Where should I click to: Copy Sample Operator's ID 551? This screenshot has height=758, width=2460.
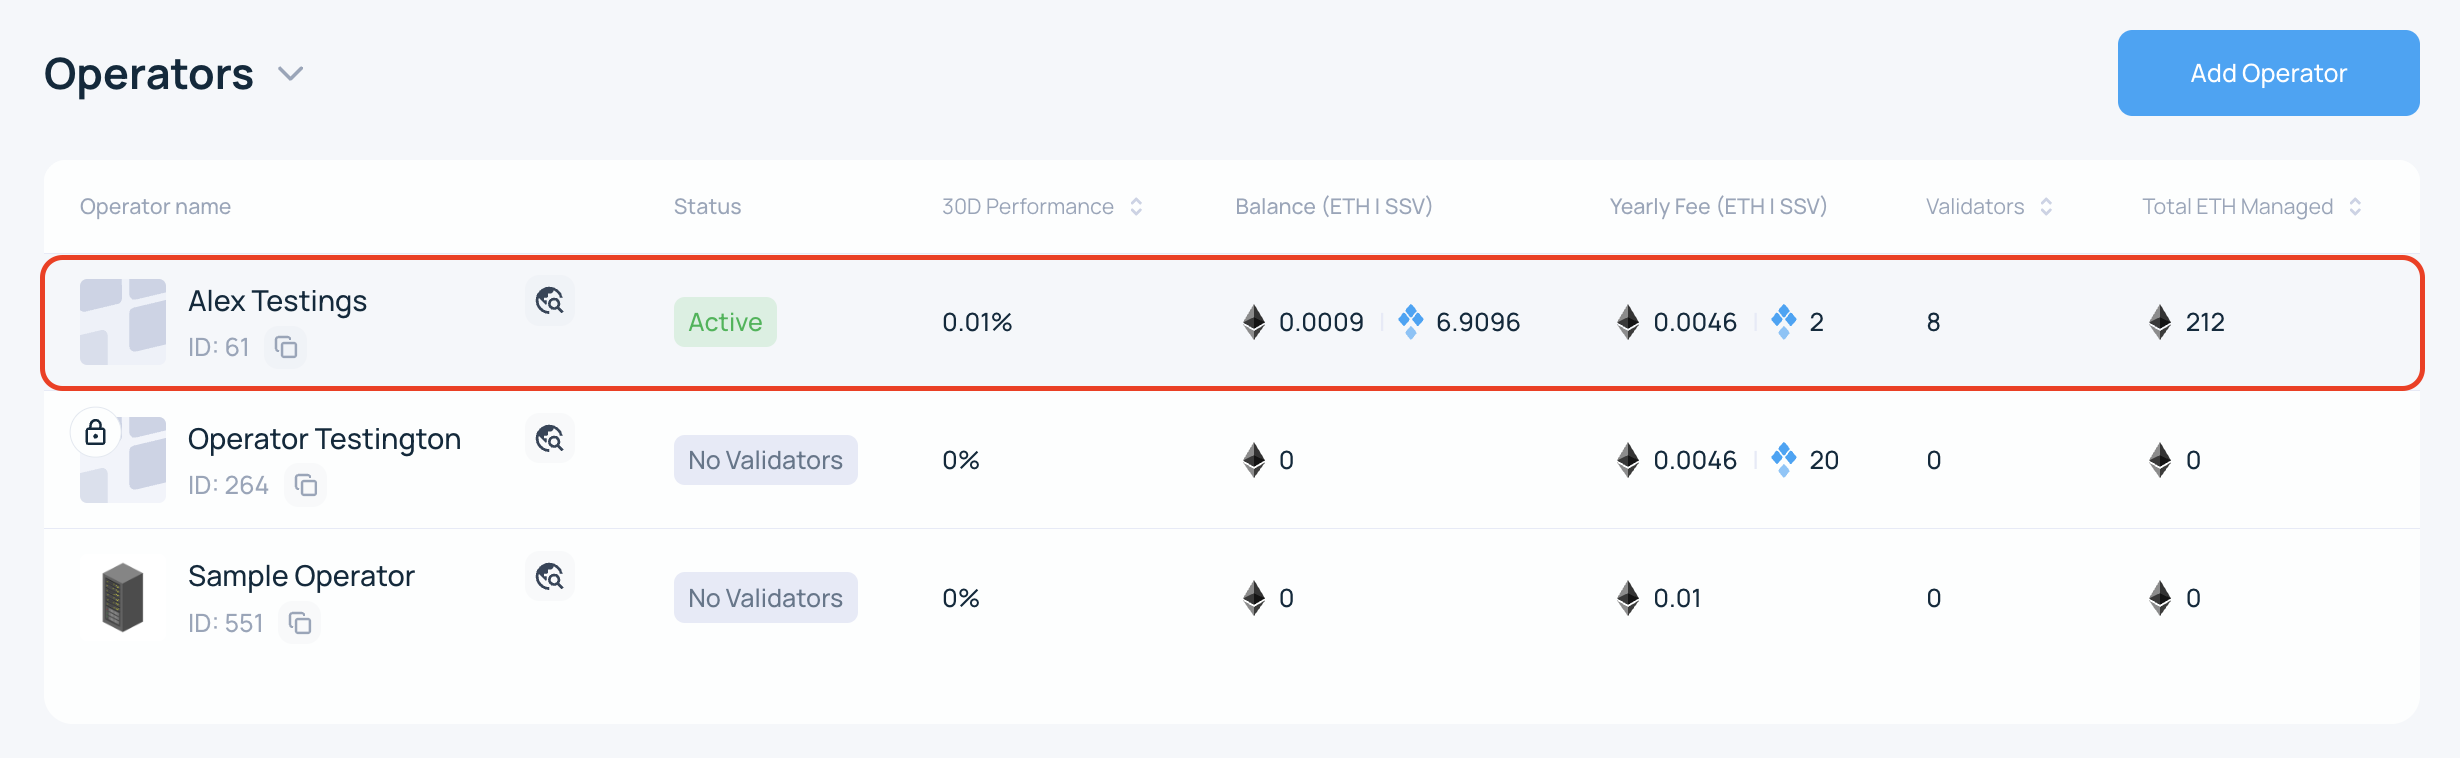300,623
